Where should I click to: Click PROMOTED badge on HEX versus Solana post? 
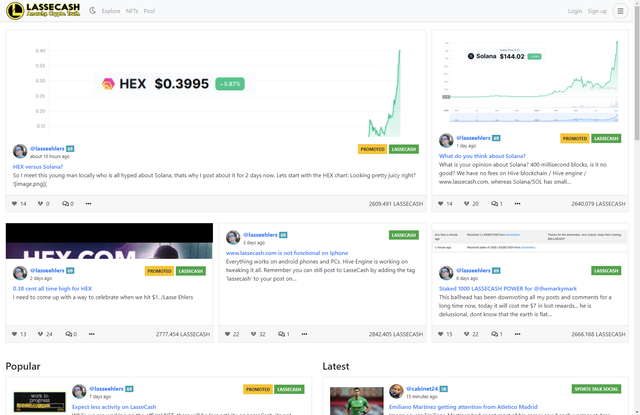tap(372, 149)
